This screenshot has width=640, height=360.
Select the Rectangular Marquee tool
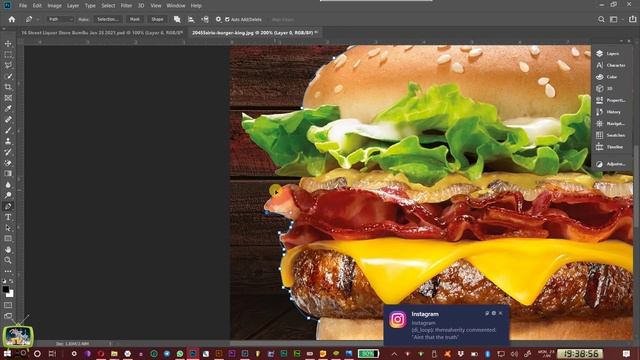(x=8, y=54)
